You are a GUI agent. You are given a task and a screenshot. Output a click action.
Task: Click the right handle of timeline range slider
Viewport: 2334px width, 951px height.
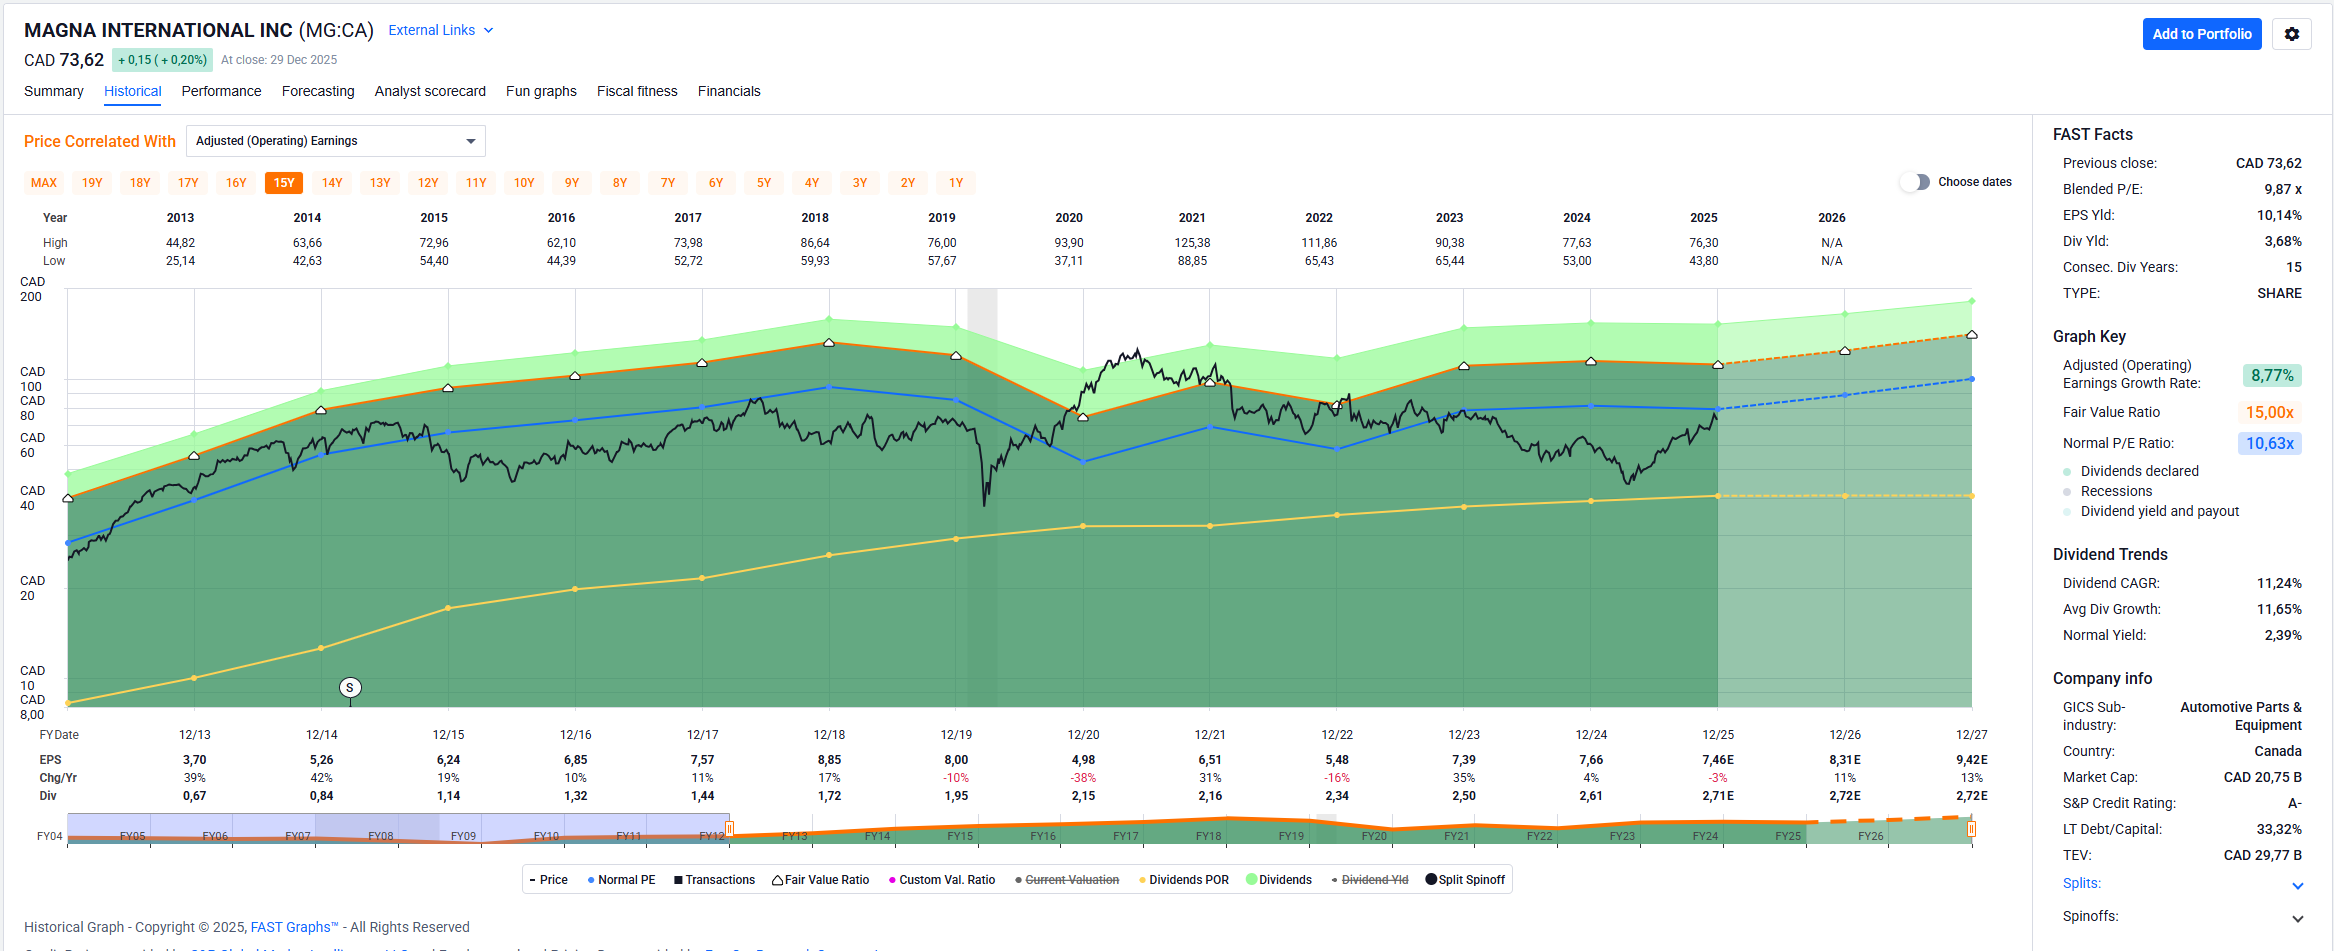tap(1971, 829)
